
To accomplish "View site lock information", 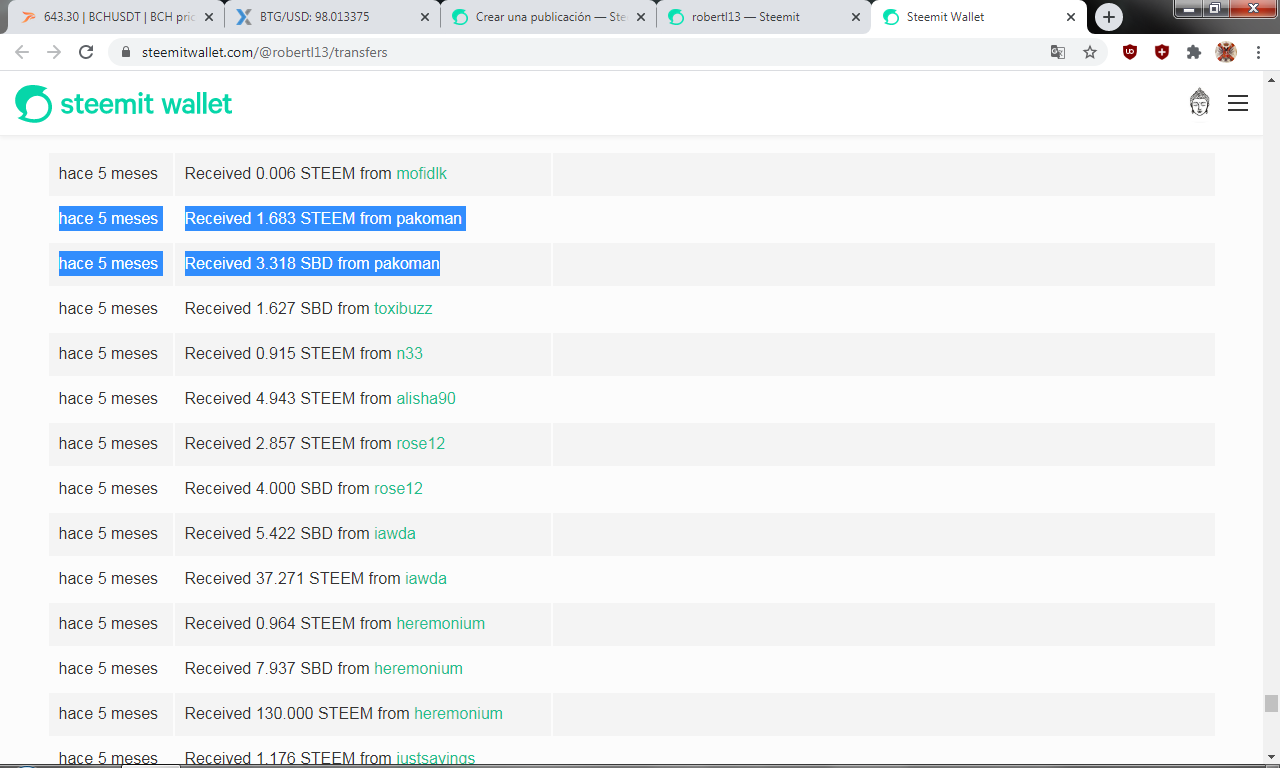I will (x=126, y=52).
